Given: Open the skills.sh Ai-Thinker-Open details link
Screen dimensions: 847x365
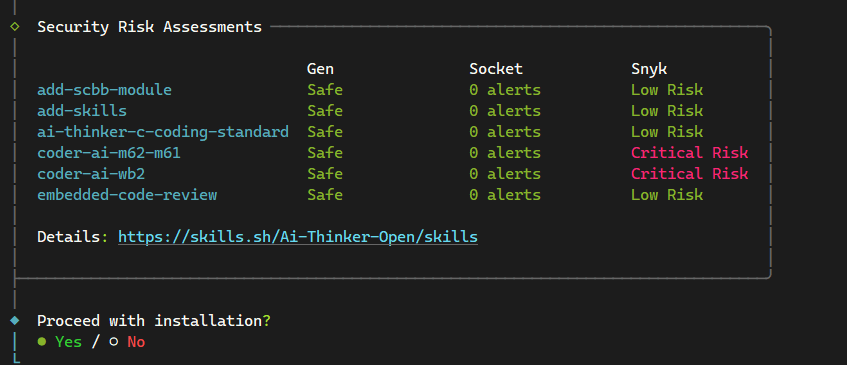Looking at the screenshot, I should tap(298, 236).
